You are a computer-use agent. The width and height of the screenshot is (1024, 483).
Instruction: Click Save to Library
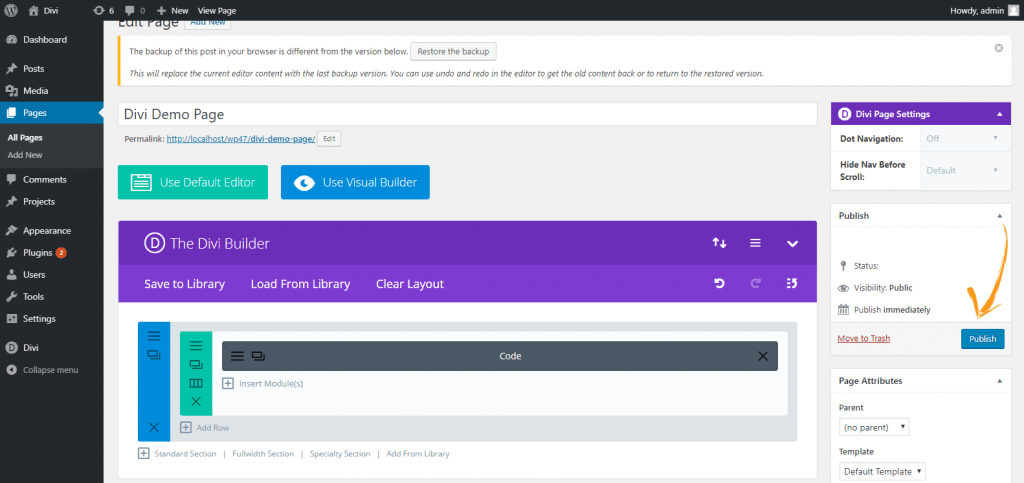pos(185,284)
